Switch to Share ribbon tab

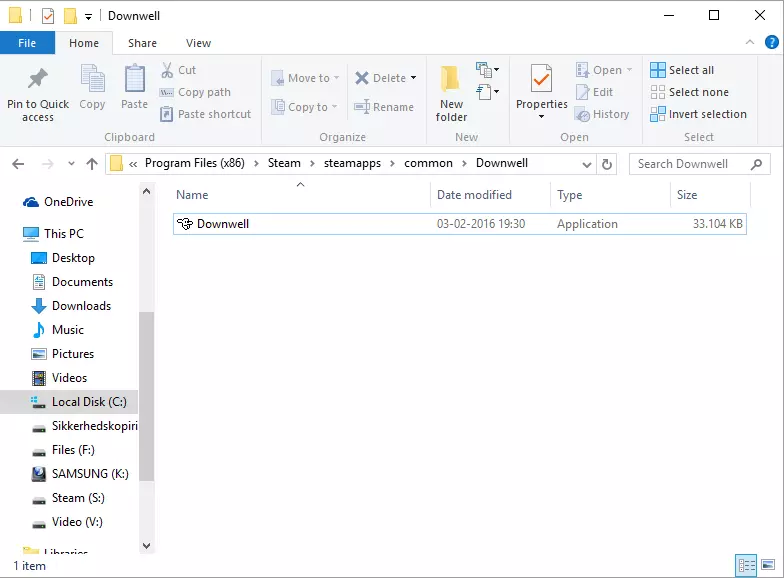click(142, 43)
